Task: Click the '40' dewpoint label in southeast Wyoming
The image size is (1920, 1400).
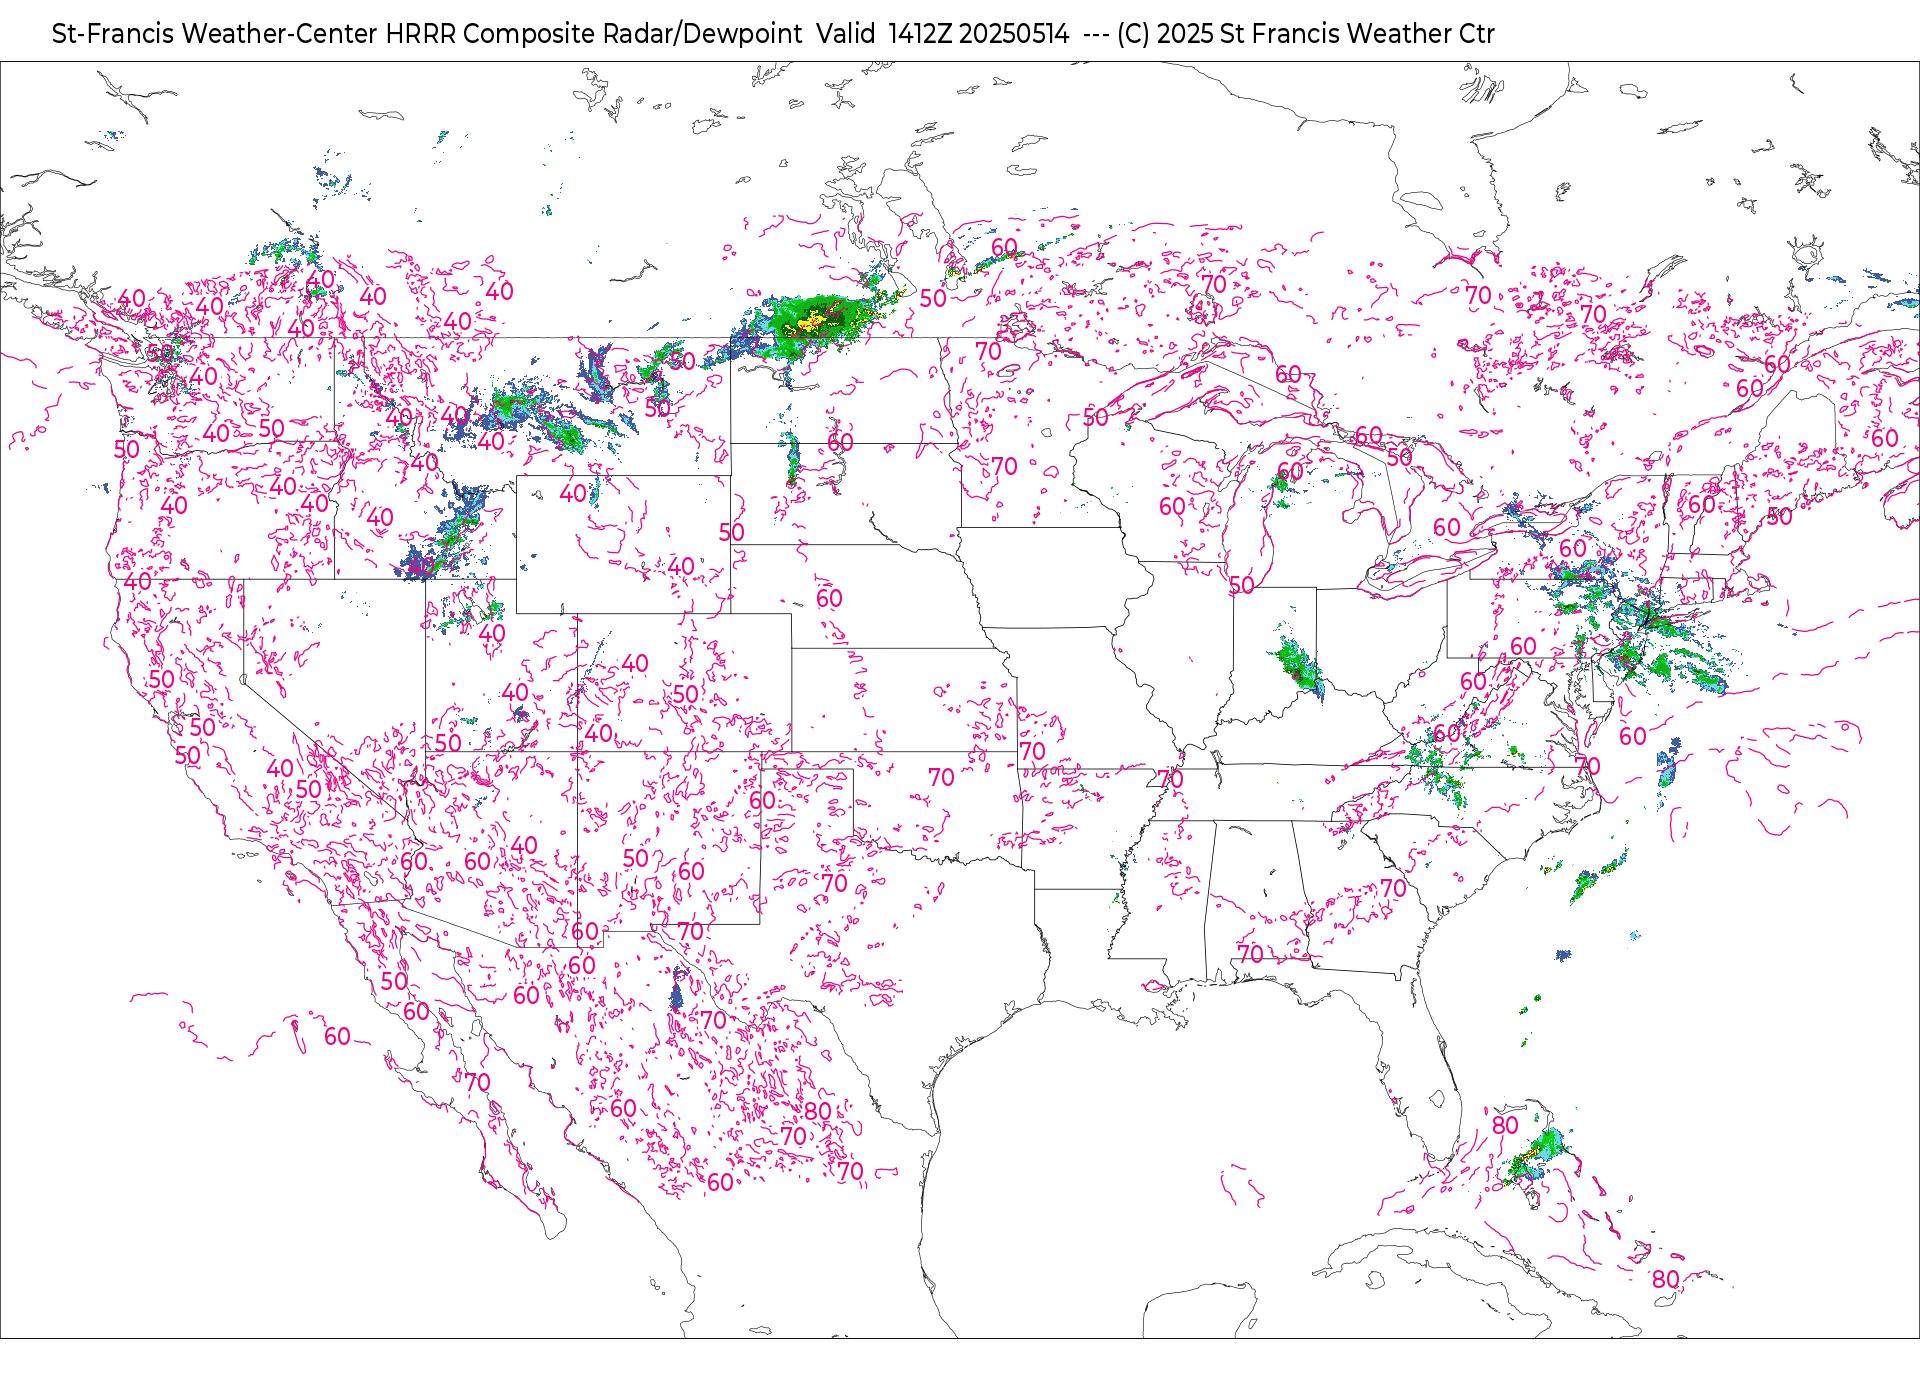Action: [x=681, y=567]
